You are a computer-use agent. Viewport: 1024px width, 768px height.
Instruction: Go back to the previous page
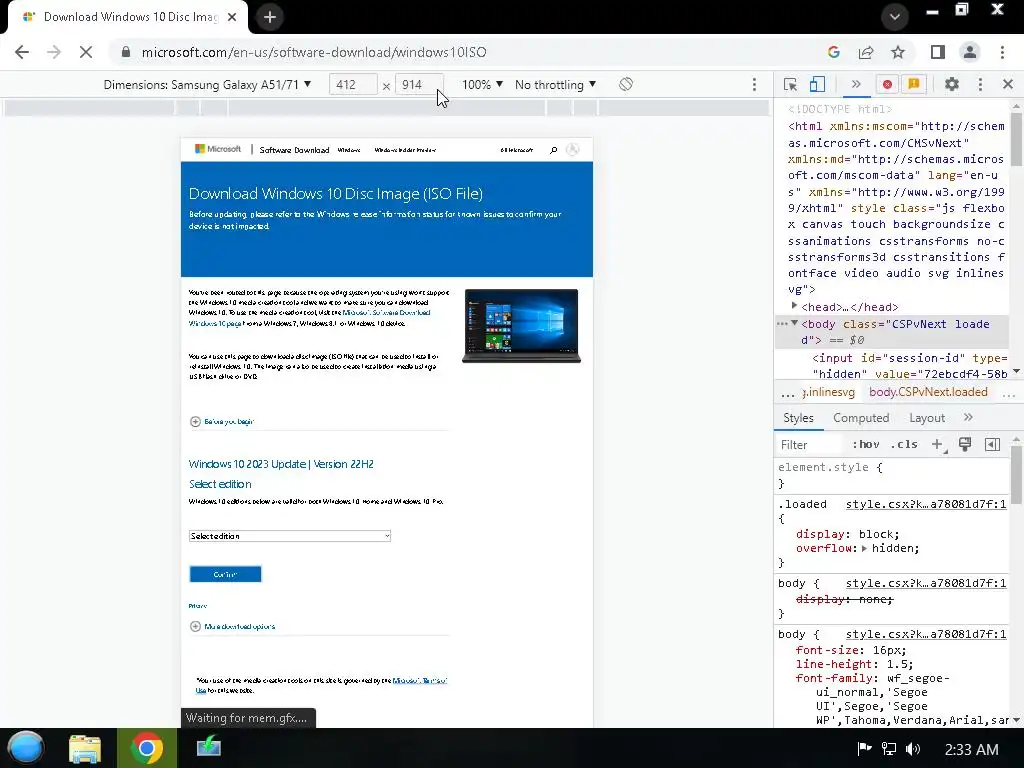(x=22, y=52)
